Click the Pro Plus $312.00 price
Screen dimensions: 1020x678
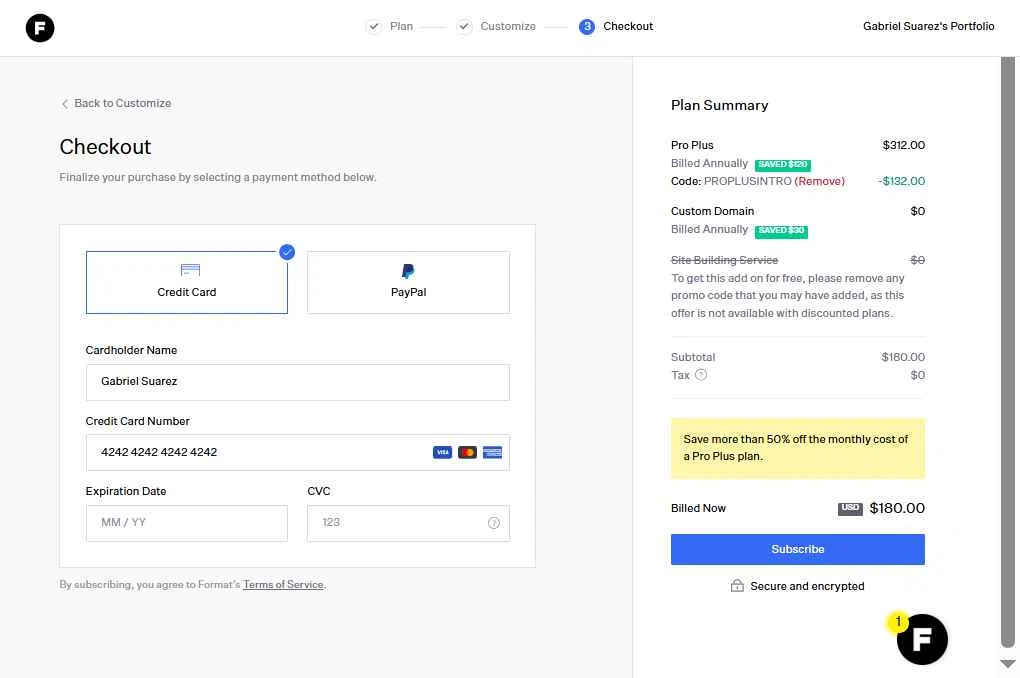904,145
